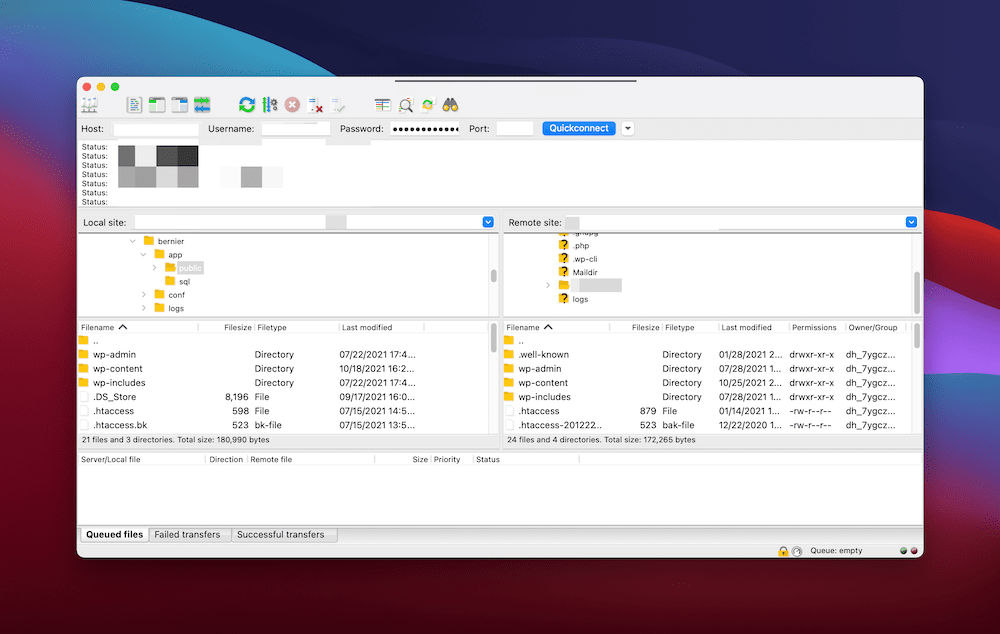Disconnect from the current server icon
Image resolution: width=1000 pixels, height=634 pixels.
click(x=315, y=105)
